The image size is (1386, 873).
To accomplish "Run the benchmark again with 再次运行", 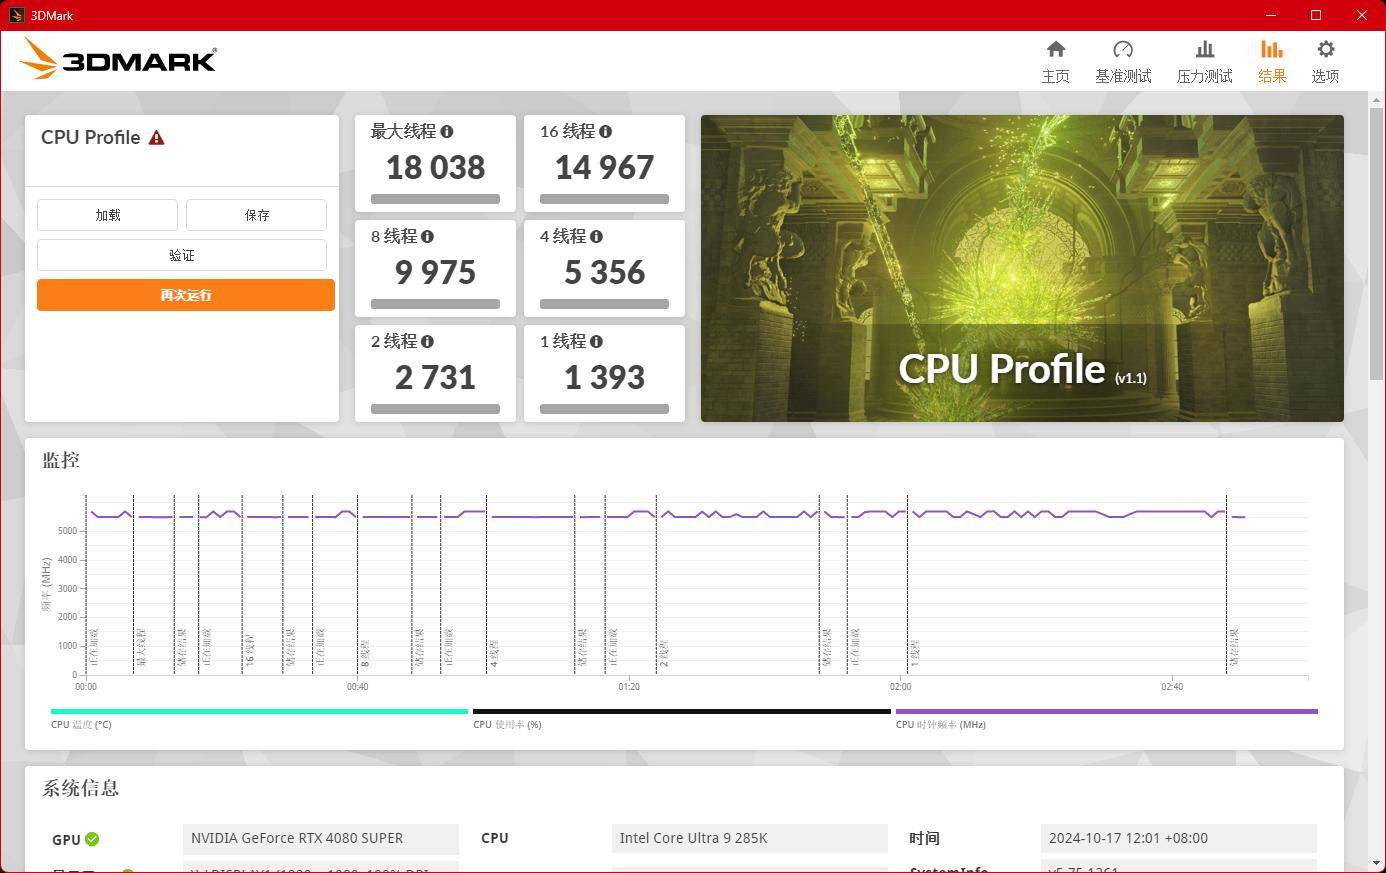I will tap(186, 295).
